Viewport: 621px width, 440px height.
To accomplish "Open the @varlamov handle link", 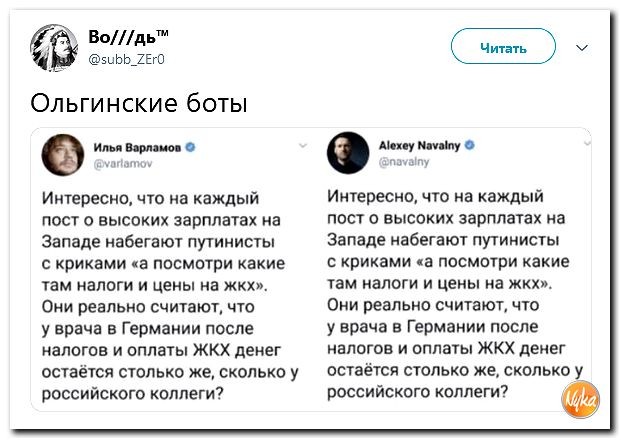I will (121, 161).
